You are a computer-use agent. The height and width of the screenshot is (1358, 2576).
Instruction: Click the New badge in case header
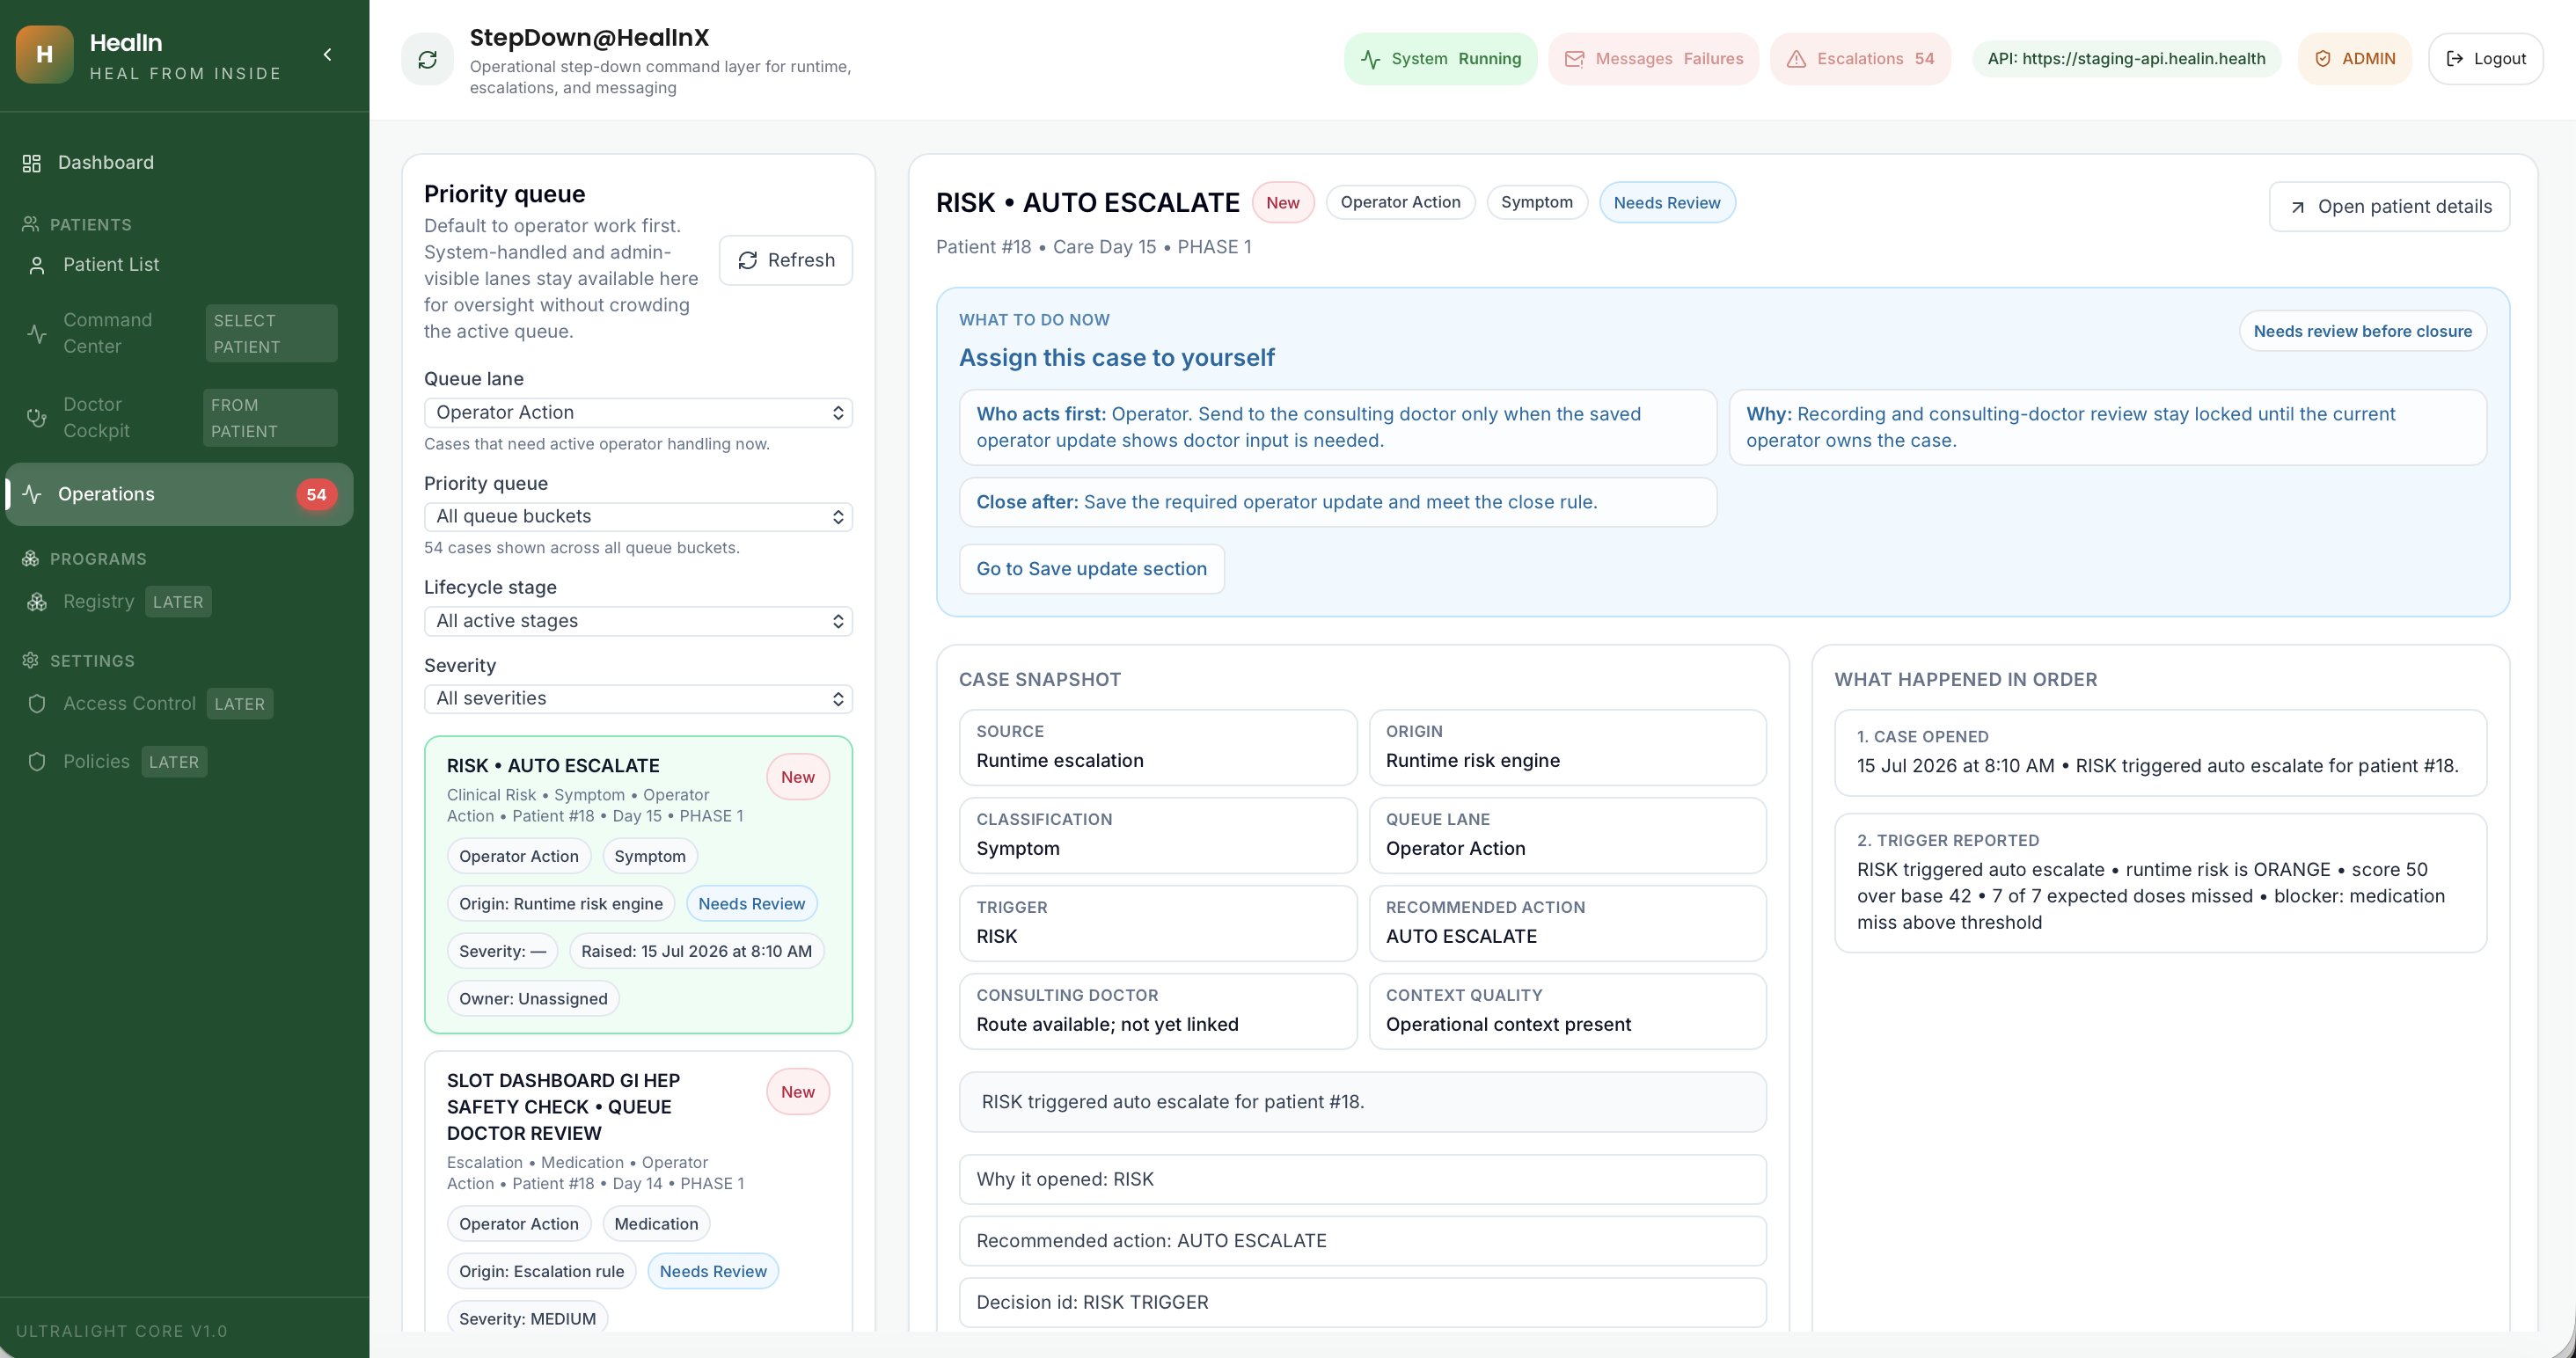tap(1282, 203)
